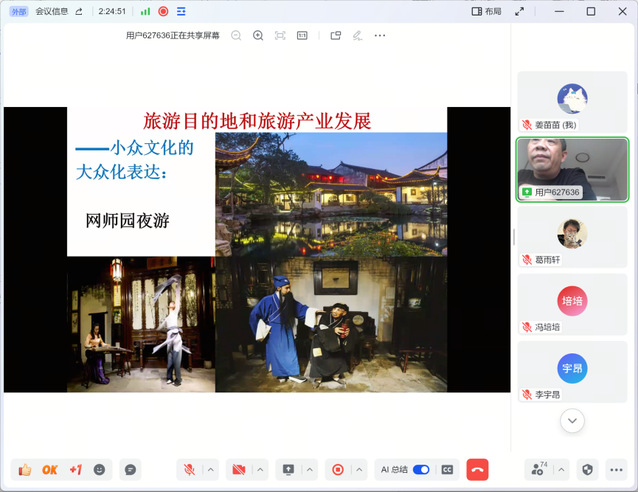Click the share screen icon
The width and height of the screenshot is (638, 492).
pos(289,469)
